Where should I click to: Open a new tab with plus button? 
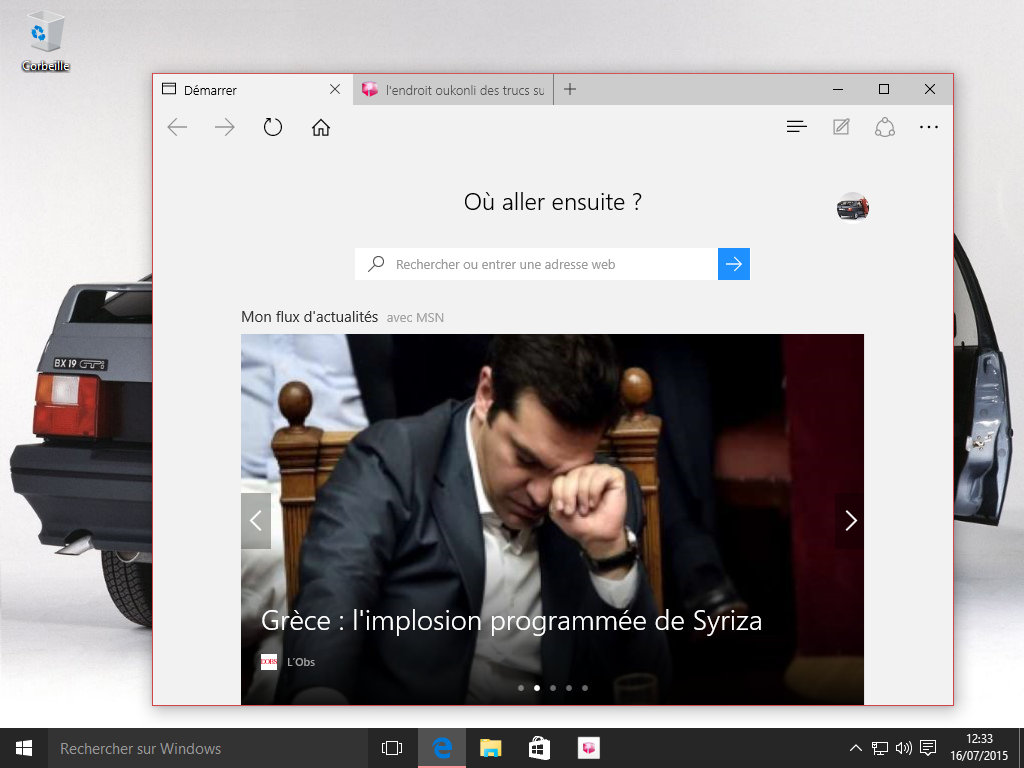tap(570, 89)
